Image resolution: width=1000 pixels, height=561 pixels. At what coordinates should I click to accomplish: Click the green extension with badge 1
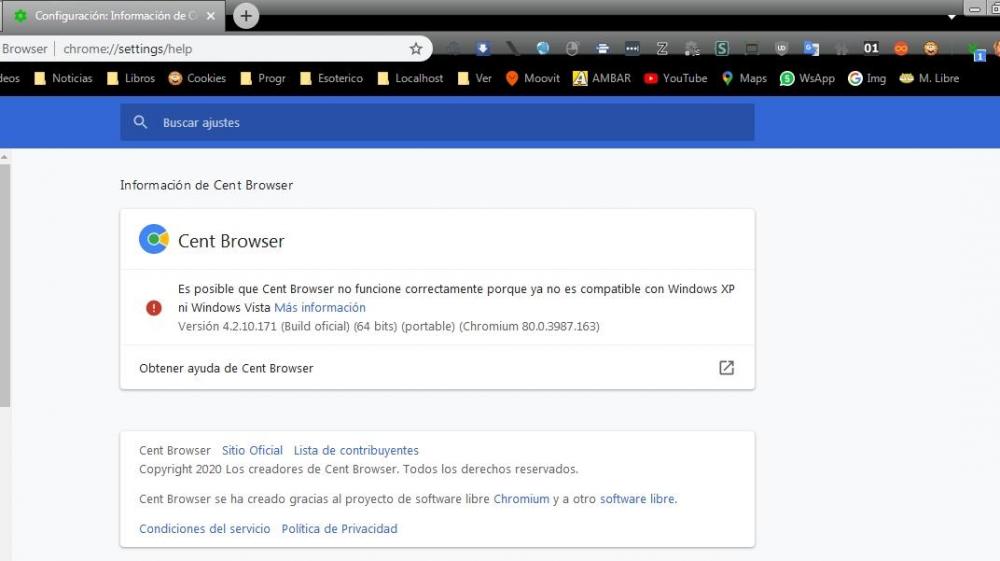pos(976,50)
